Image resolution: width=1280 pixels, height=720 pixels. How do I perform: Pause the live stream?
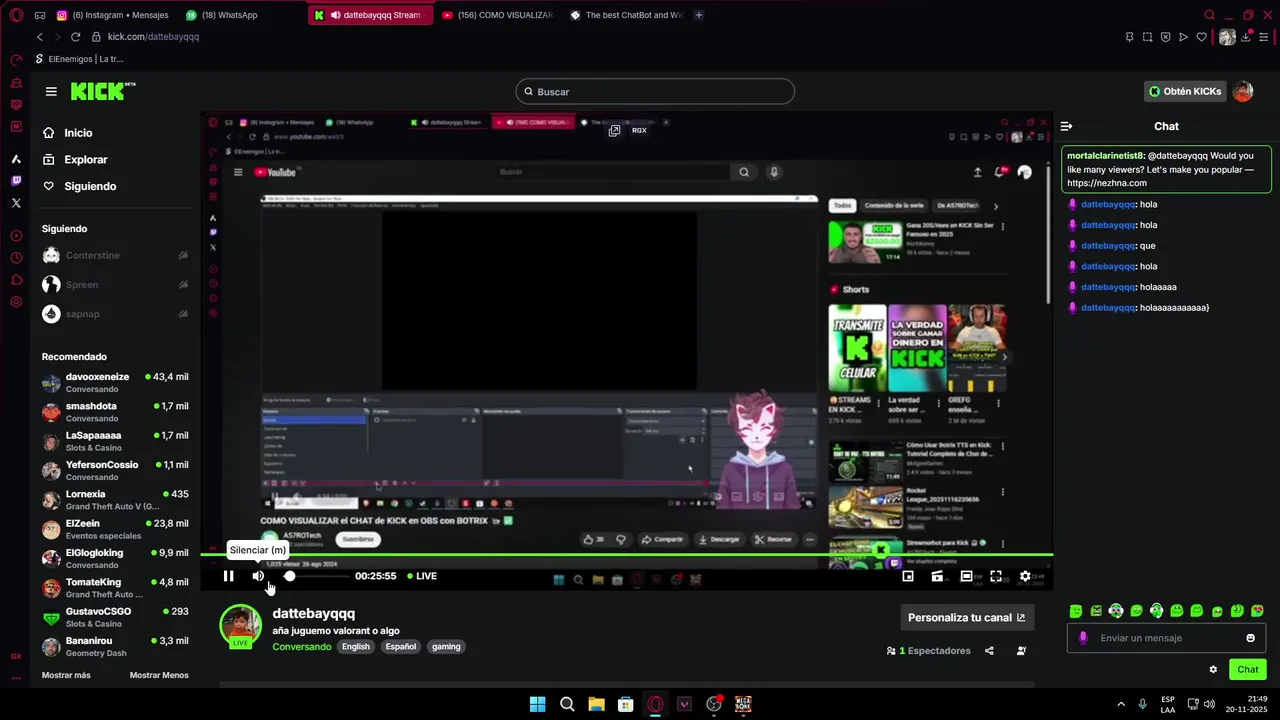[x=228, y=576]
